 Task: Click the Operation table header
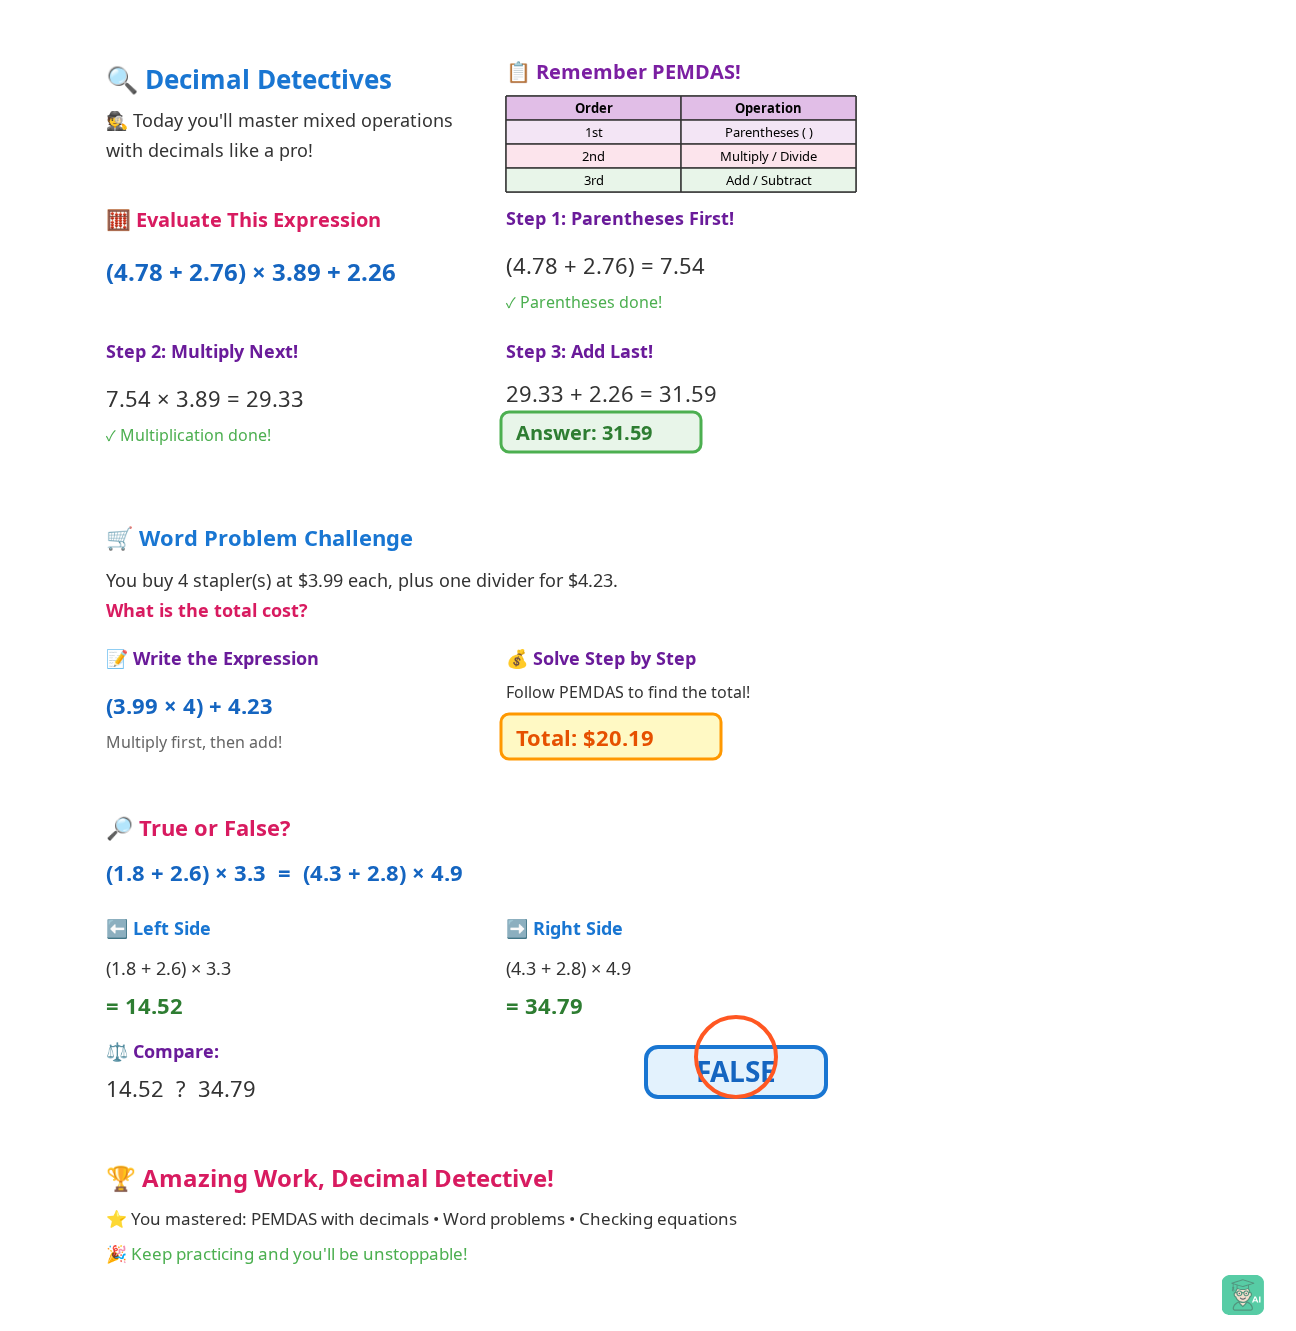tap(768, 108)
